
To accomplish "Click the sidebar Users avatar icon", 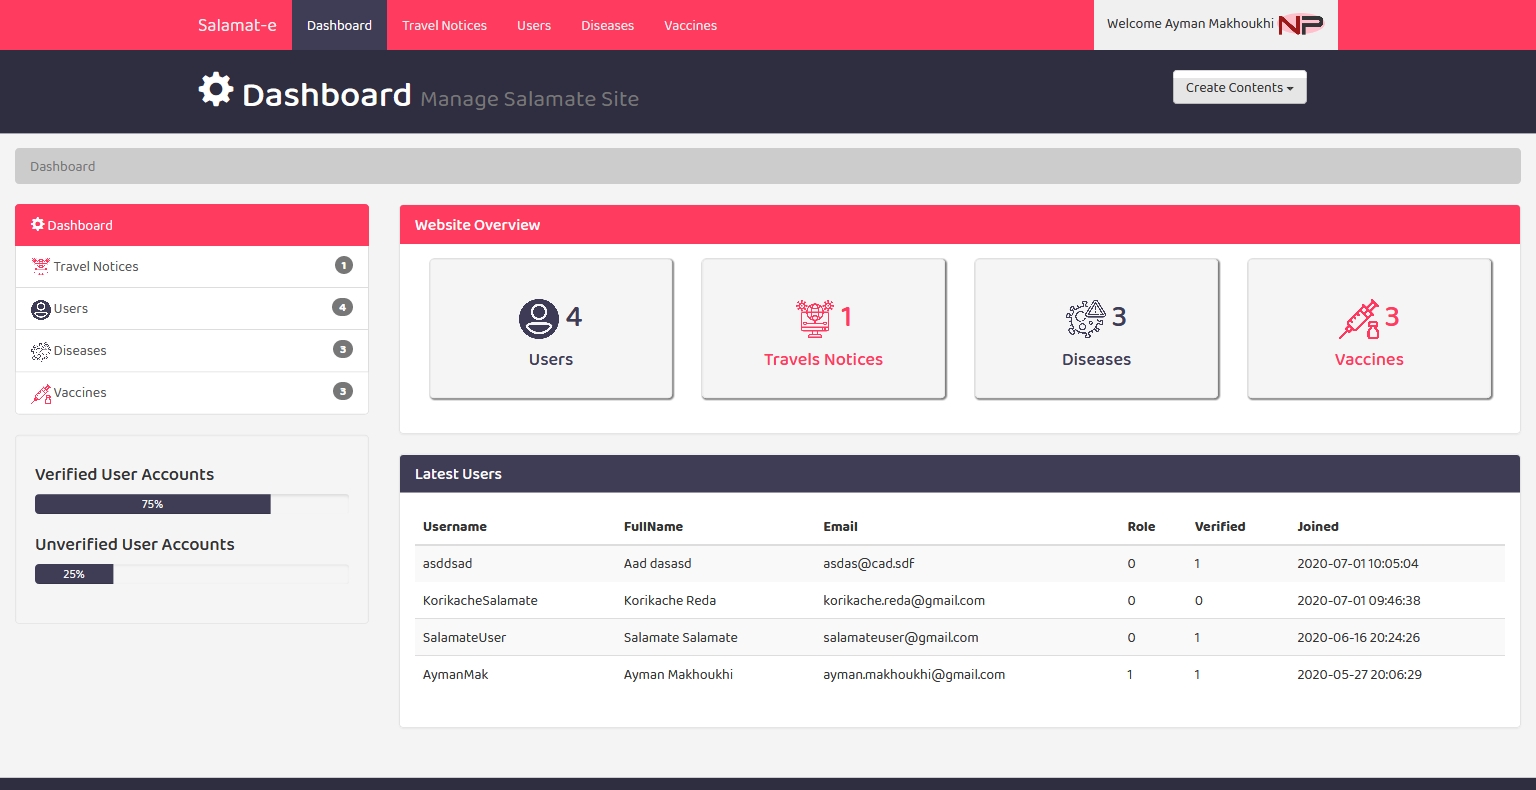I will pyautogui.click(x=41, y=309).
